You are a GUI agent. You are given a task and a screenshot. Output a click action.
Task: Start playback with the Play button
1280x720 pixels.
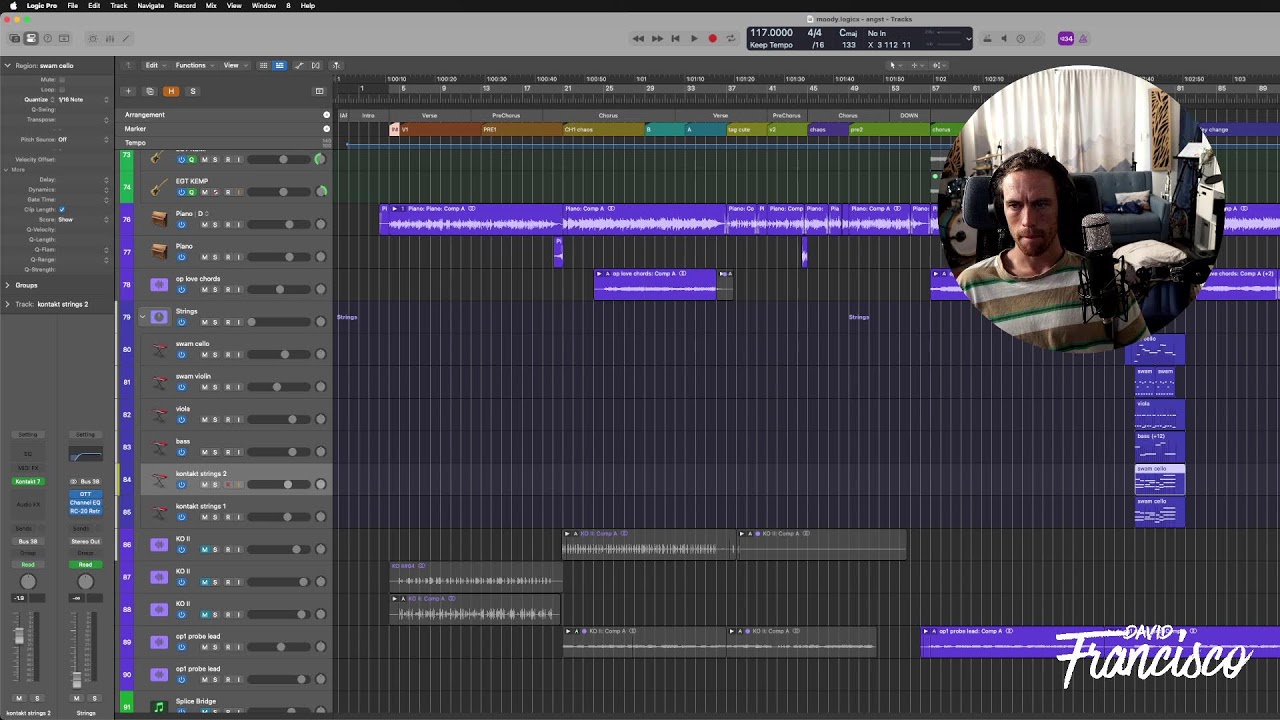point(694,39)
